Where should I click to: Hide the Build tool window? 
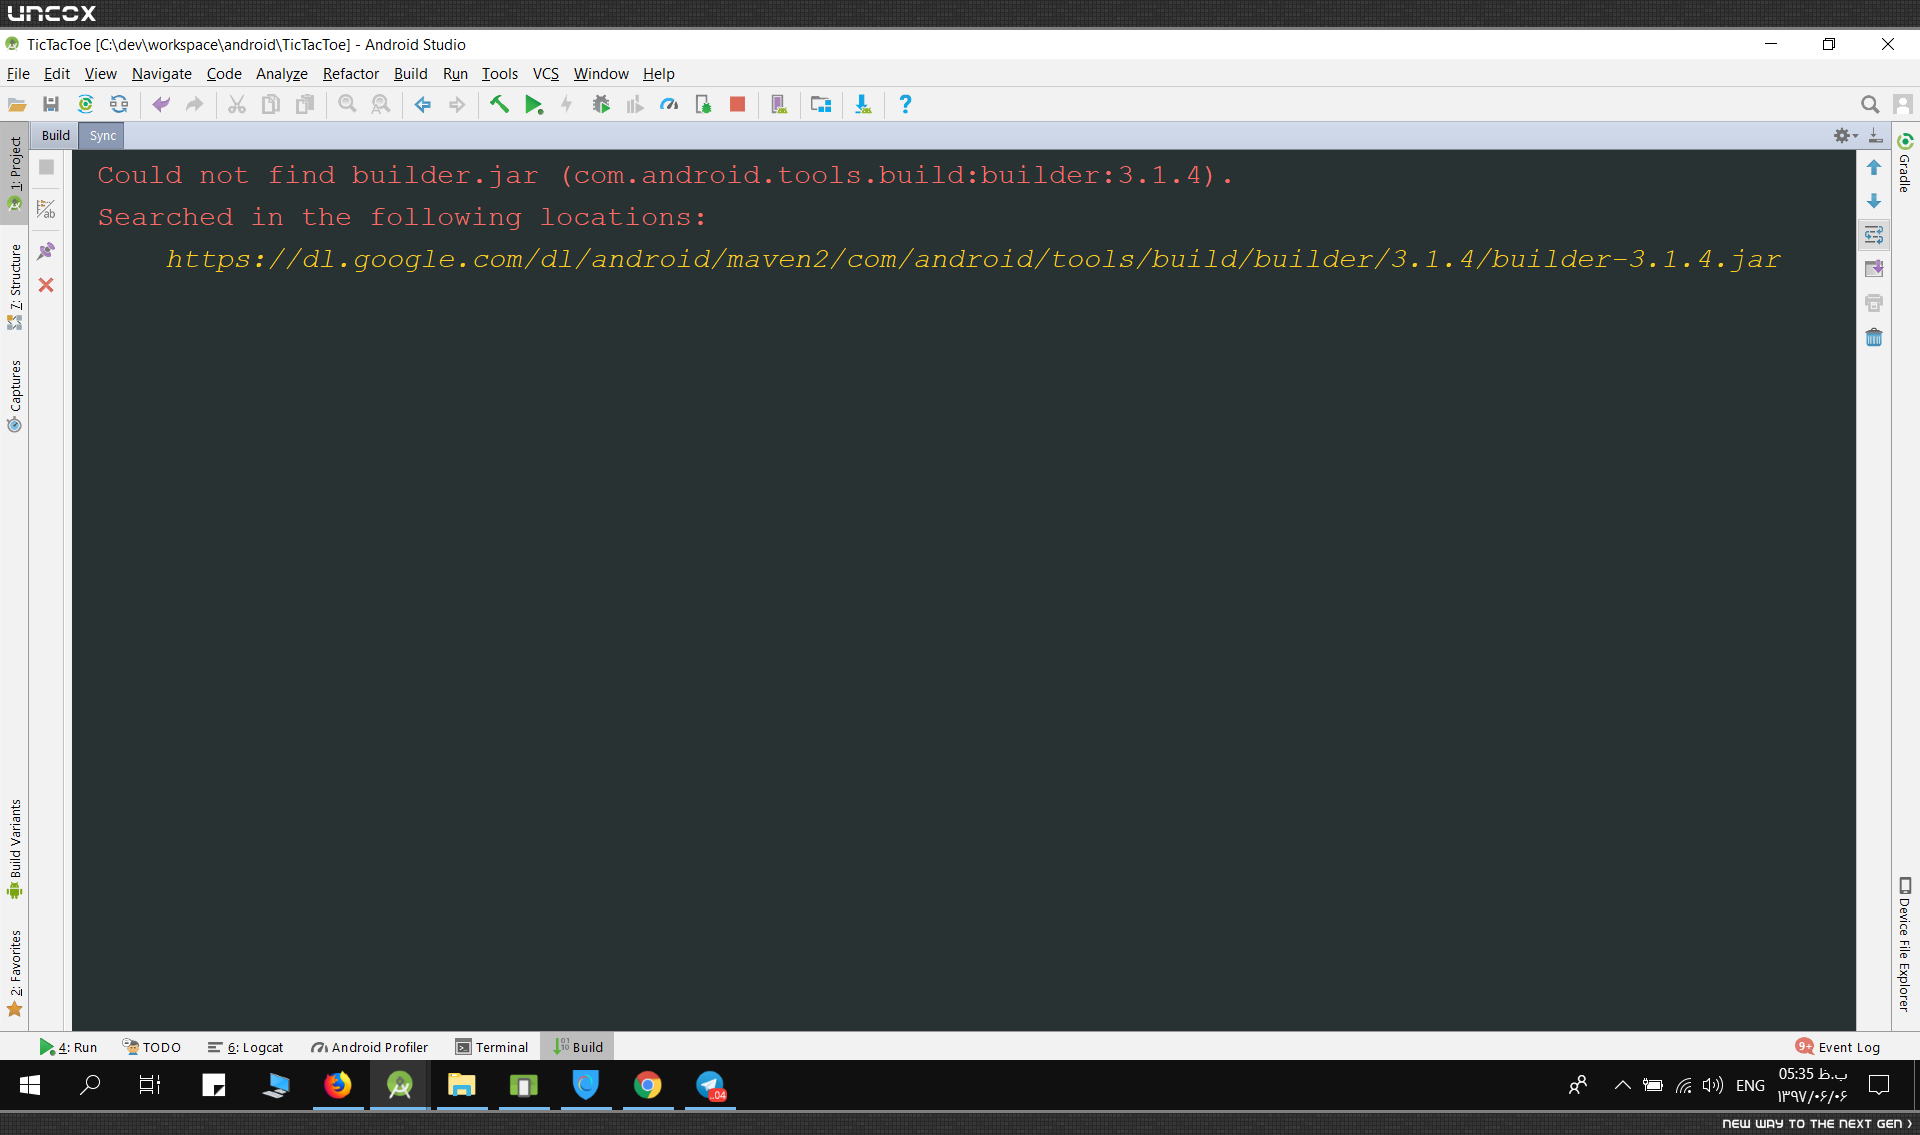pos(1876,135)
